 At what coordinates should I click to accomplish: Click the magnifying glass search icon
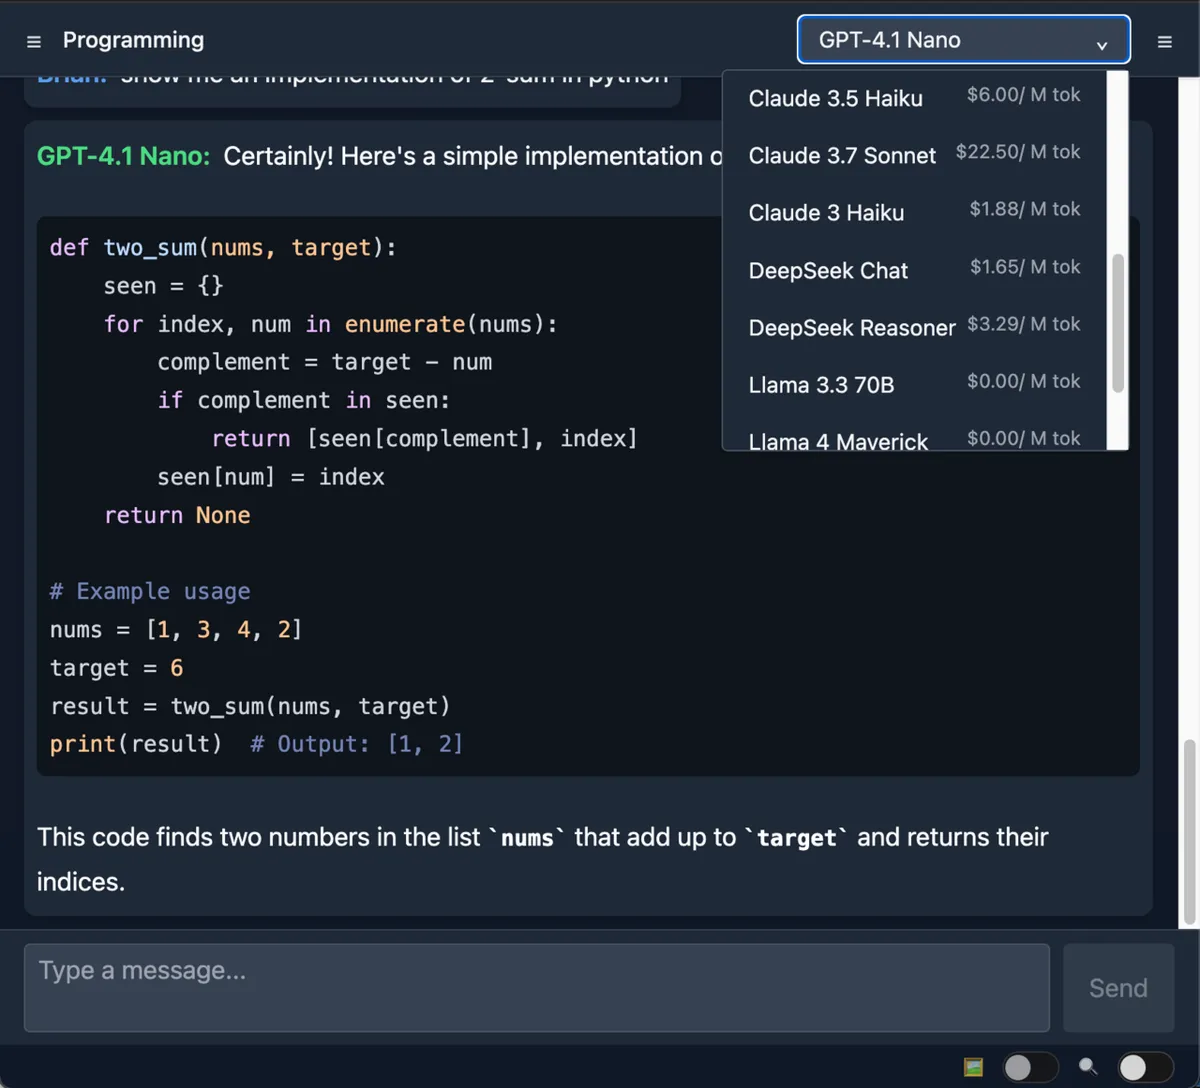coord(1087,1066)
